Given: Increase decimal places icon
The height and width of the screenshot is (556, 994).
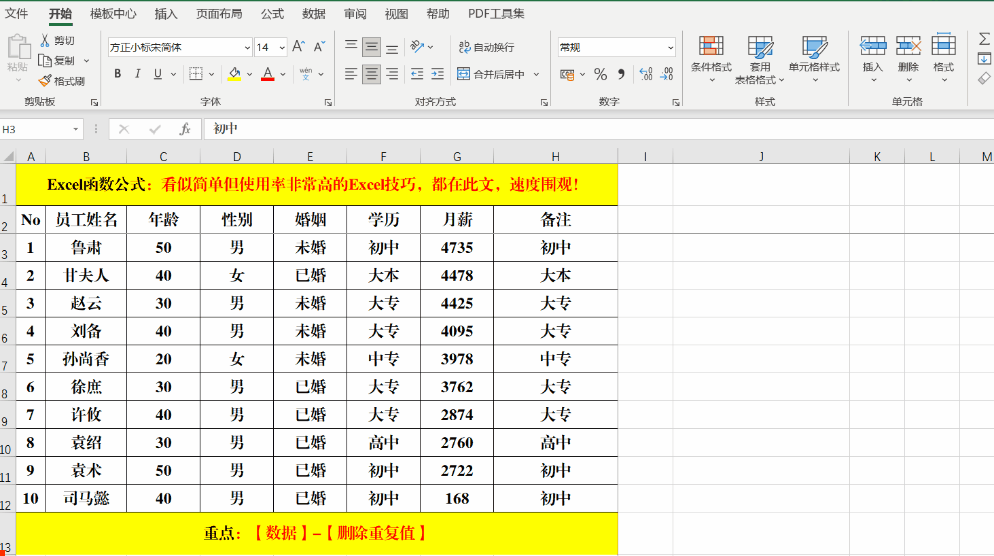Looking at the screenshot, I should pyautogui.click(x=645, y=74).
